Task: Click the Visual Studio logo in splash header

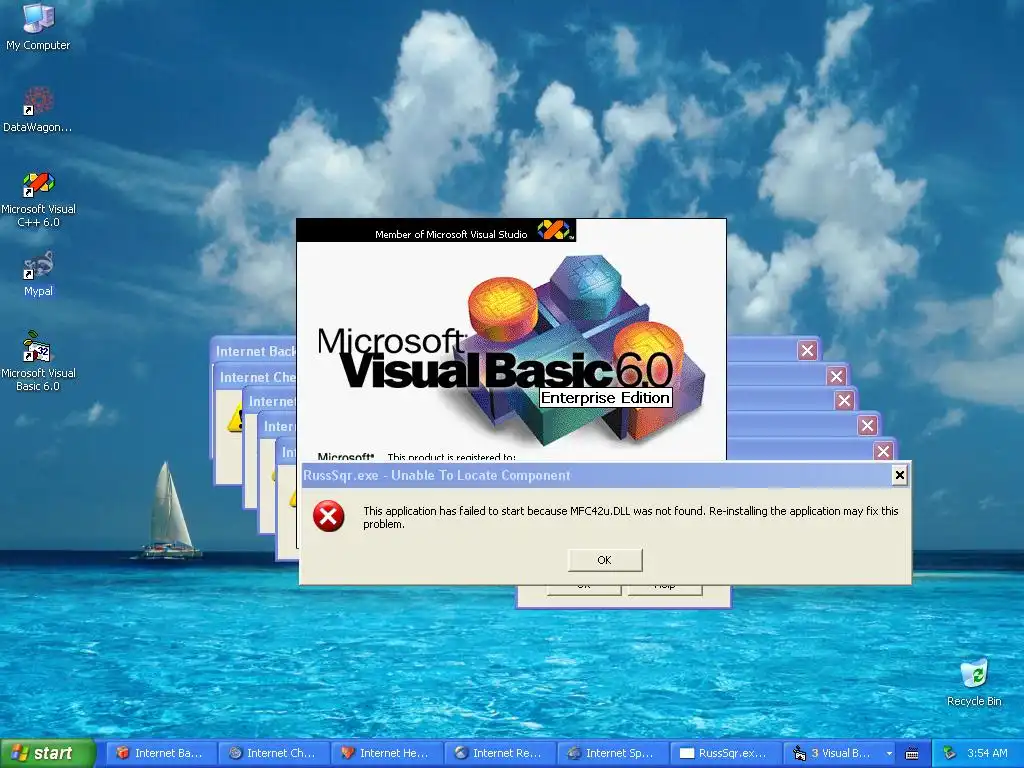Action: [554, 229]
